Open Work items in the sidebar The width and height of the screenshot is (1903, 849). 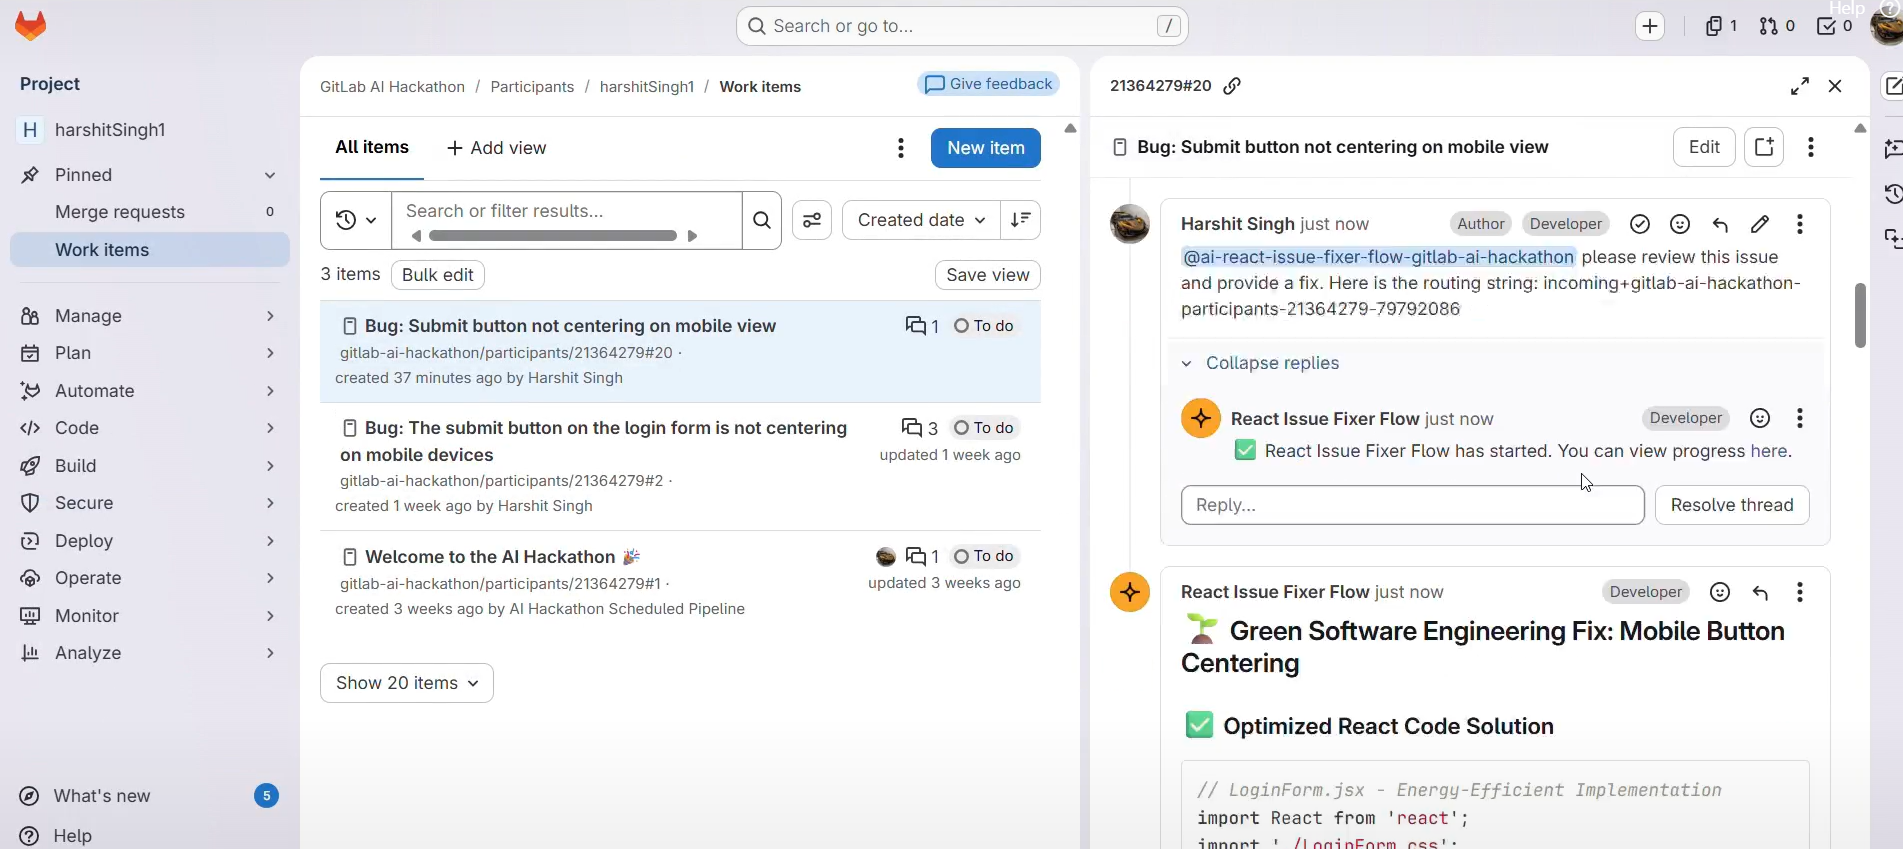point(150,250)
